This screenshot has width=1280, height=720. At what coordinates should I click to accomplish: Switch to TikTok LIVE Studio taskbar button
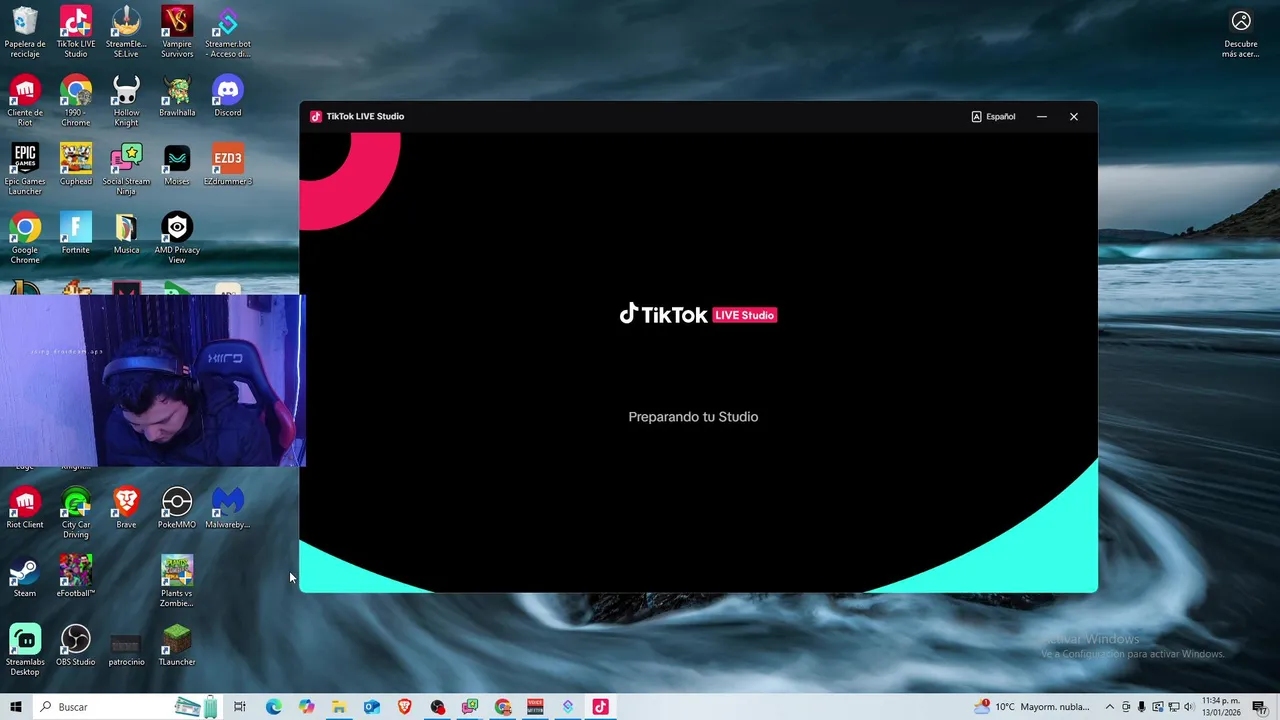[x=600, y=707]
